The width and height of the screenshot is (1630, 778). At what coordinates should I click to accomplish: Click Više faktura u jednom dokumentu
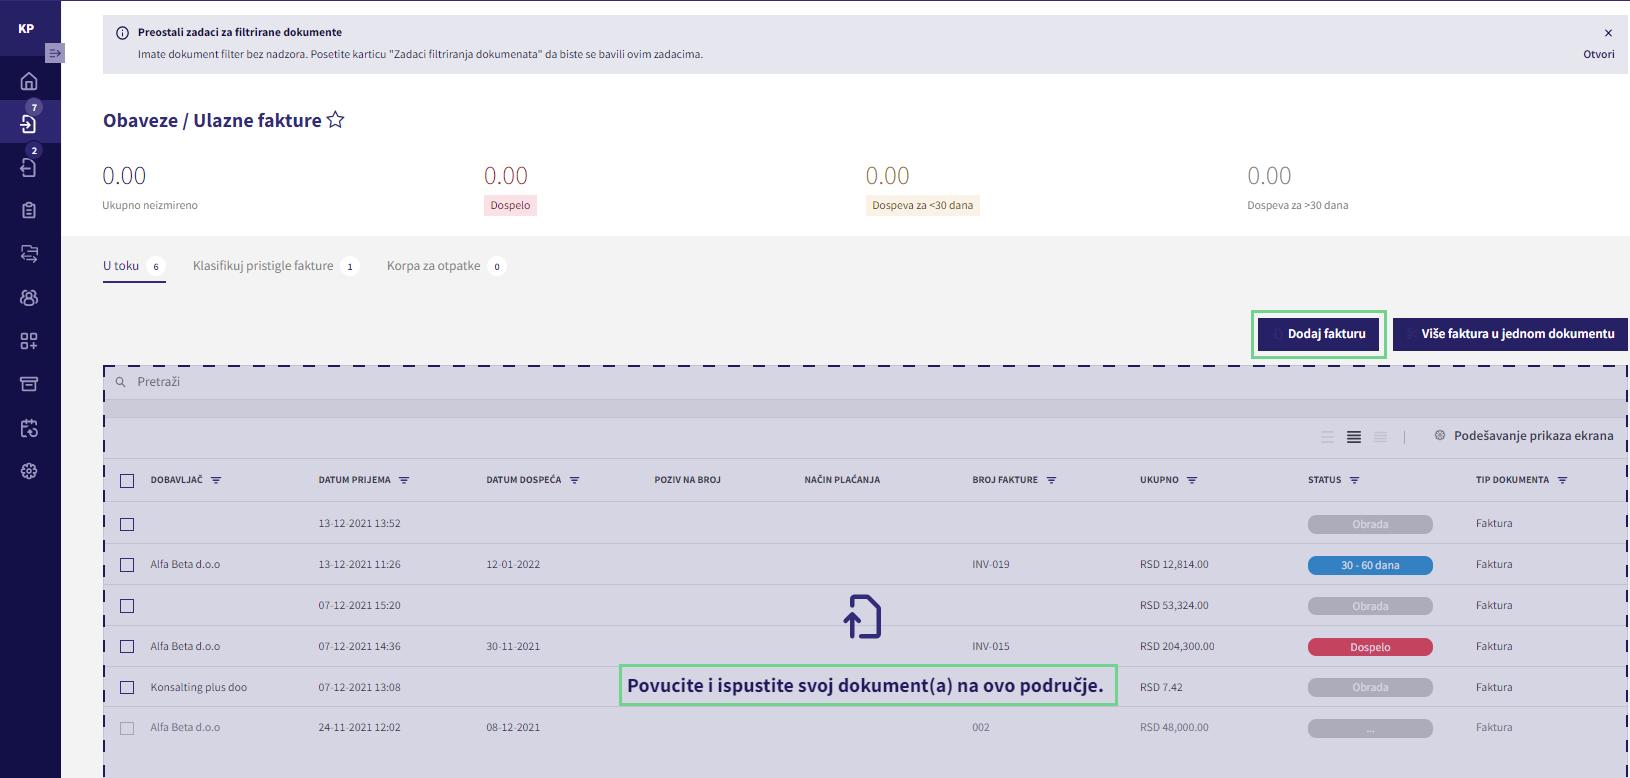pos(1510,334)
